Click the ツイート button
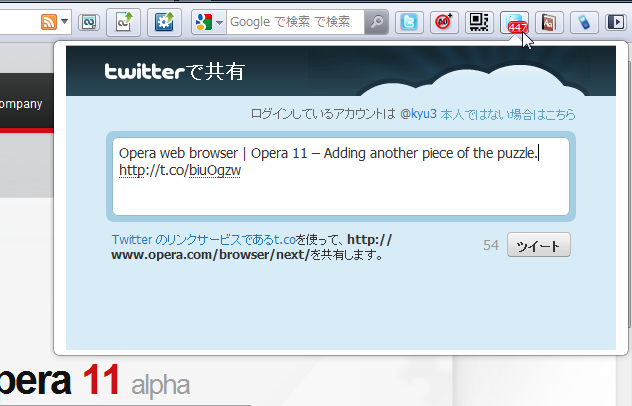 538,245
